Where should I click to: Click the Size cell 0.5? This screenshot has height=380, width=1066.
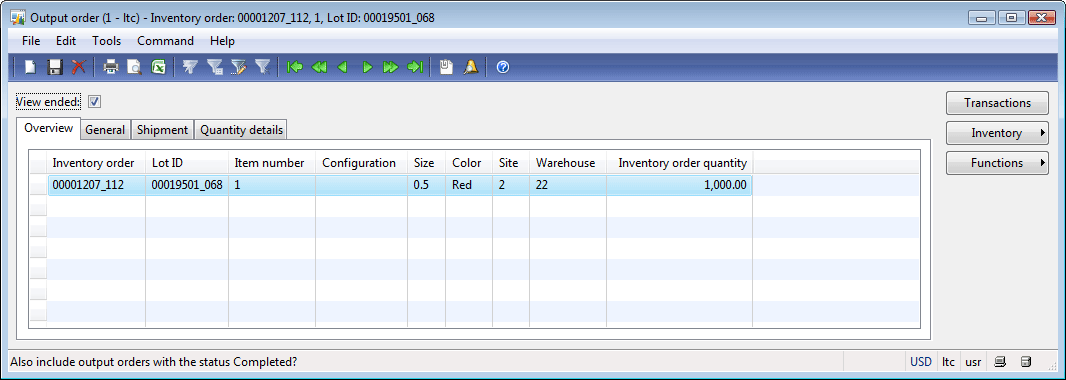[426, 185]
